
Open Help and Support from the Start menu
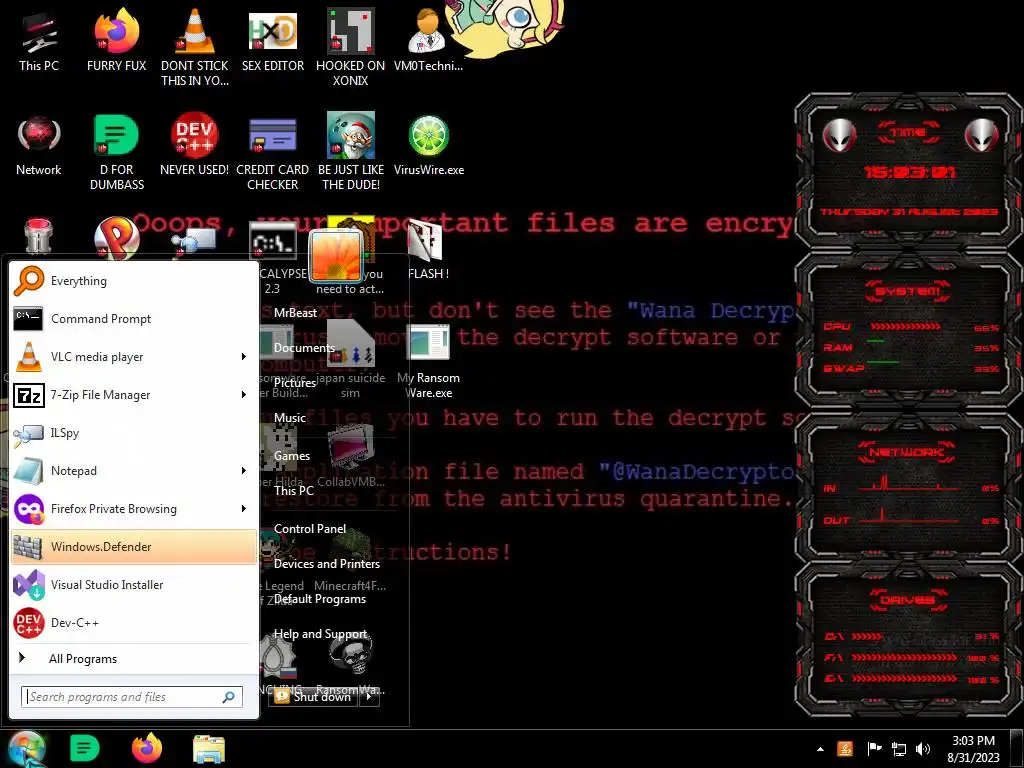tap(320, 634)
